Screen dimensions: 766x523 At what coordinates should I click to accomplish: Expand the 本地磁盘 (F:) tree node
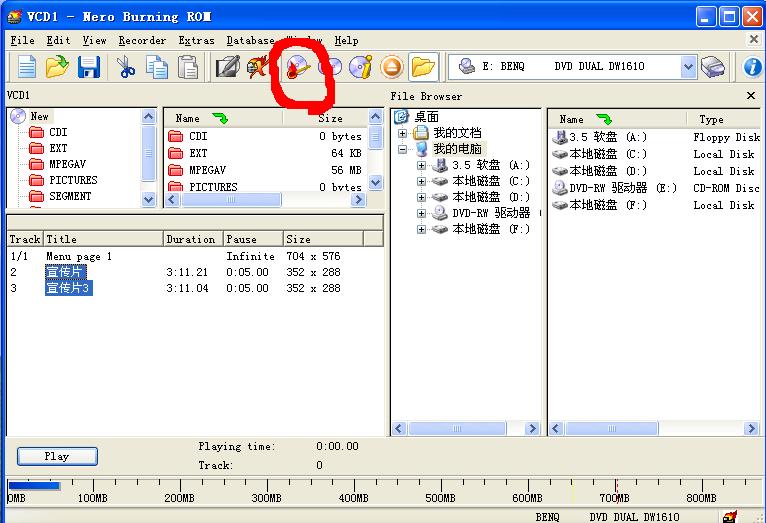[421, 230]
